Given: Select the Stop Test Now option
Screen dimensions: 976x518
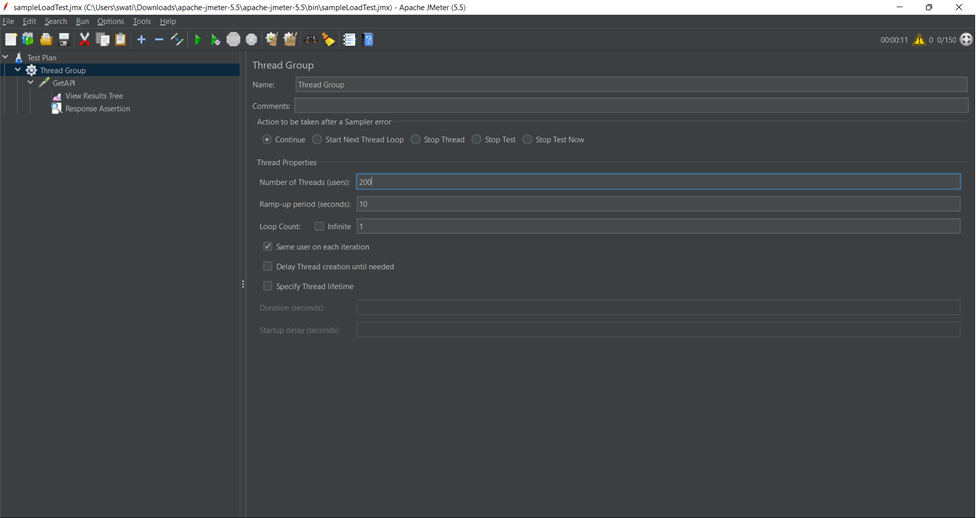Looking at the screenshot, I should click(527, 139).
